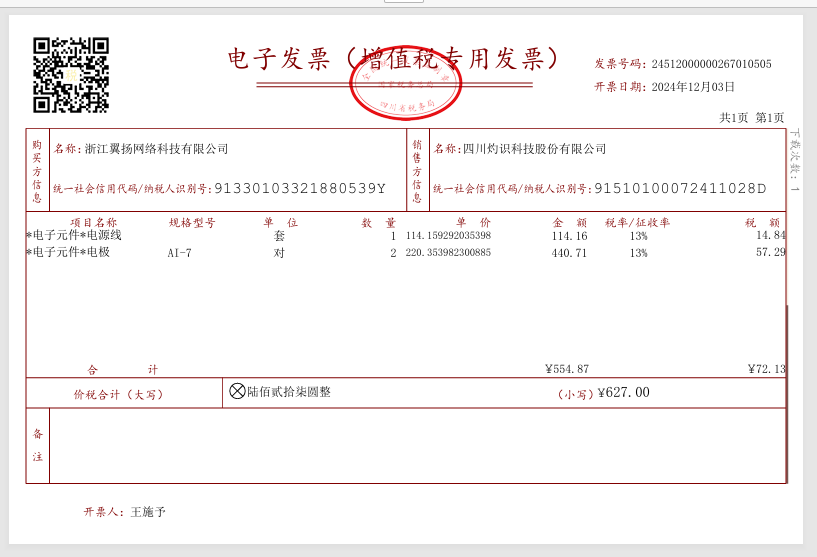The width and height of the screenshot is (817, 557).
Task: Click the invoice title 电子发票（增值税专用发票）
Action: pyautogui.click(x=395, y=58)
